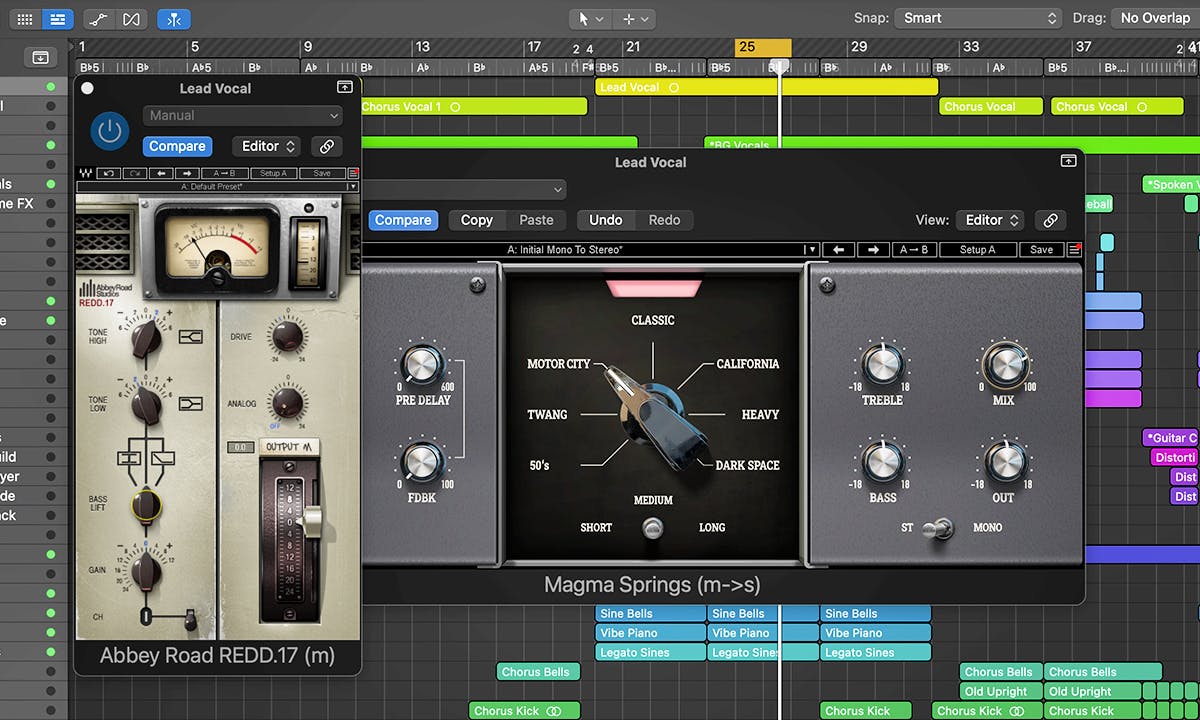This screenshot has height=720, width=1200.
Task: Click Copy in Magma Springs window
Action: [476, 220]
